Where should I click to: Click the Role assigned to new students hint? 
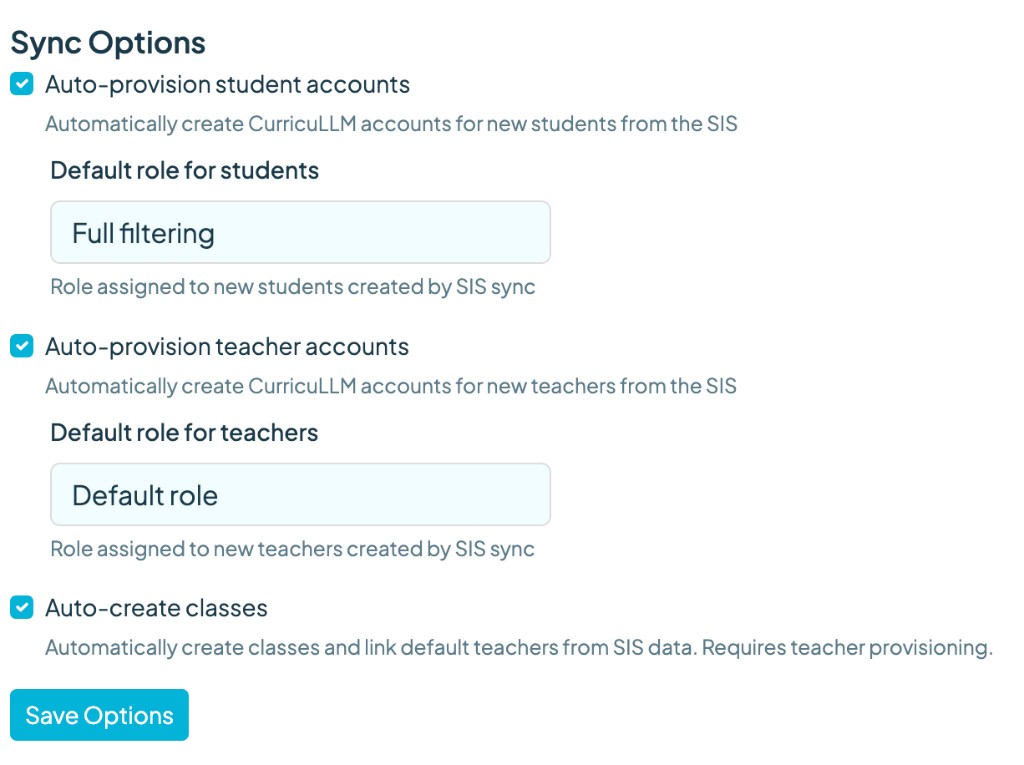point(292,287)
